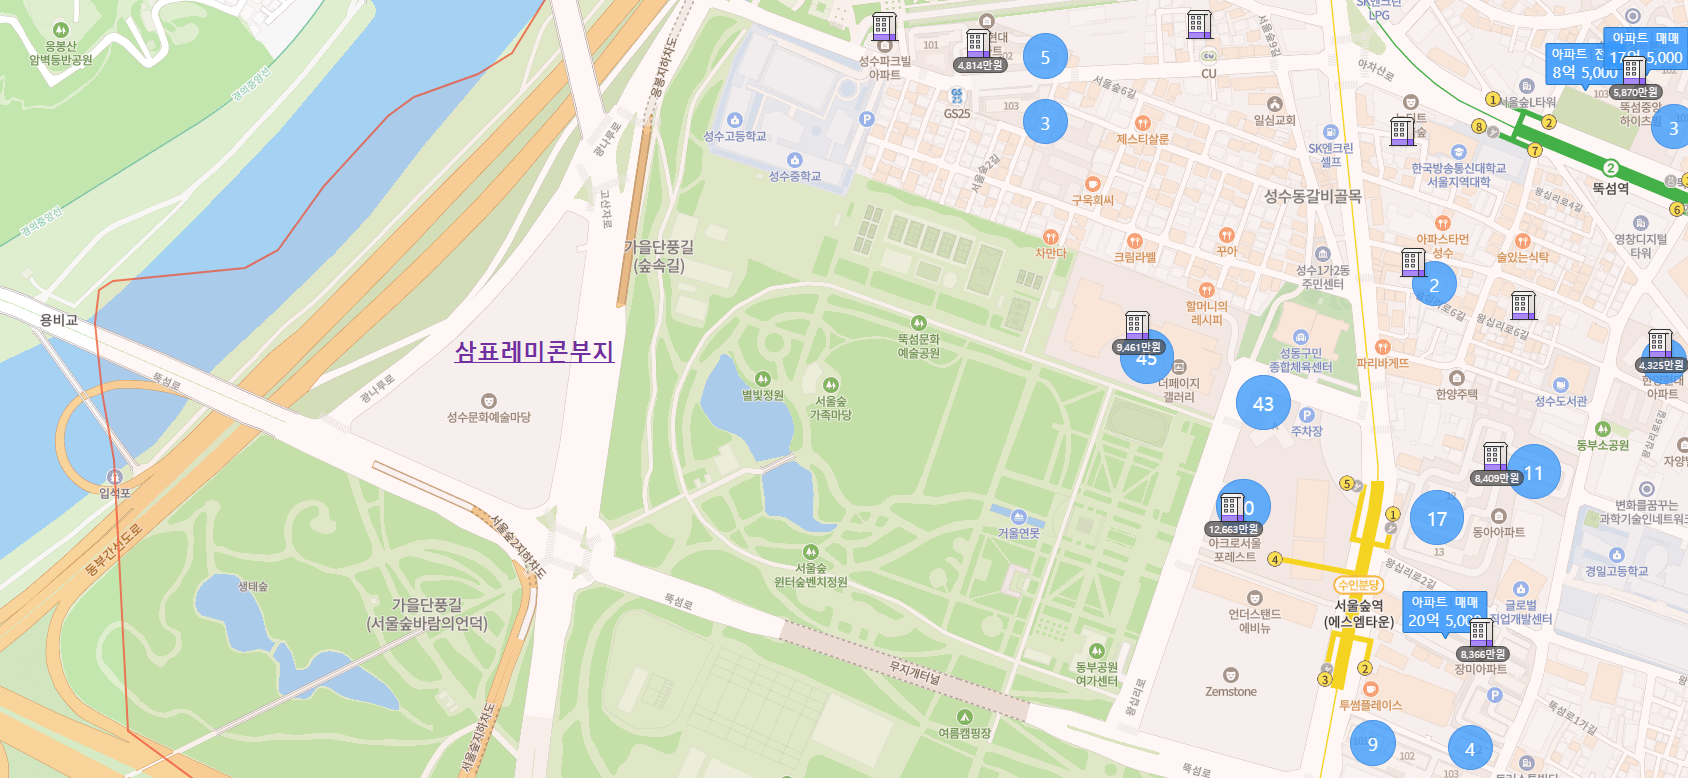1688x778 pixels.
Task: Open the 아파트 매매 20억 5,000 price bubble
Action: tap(1444, 614)
